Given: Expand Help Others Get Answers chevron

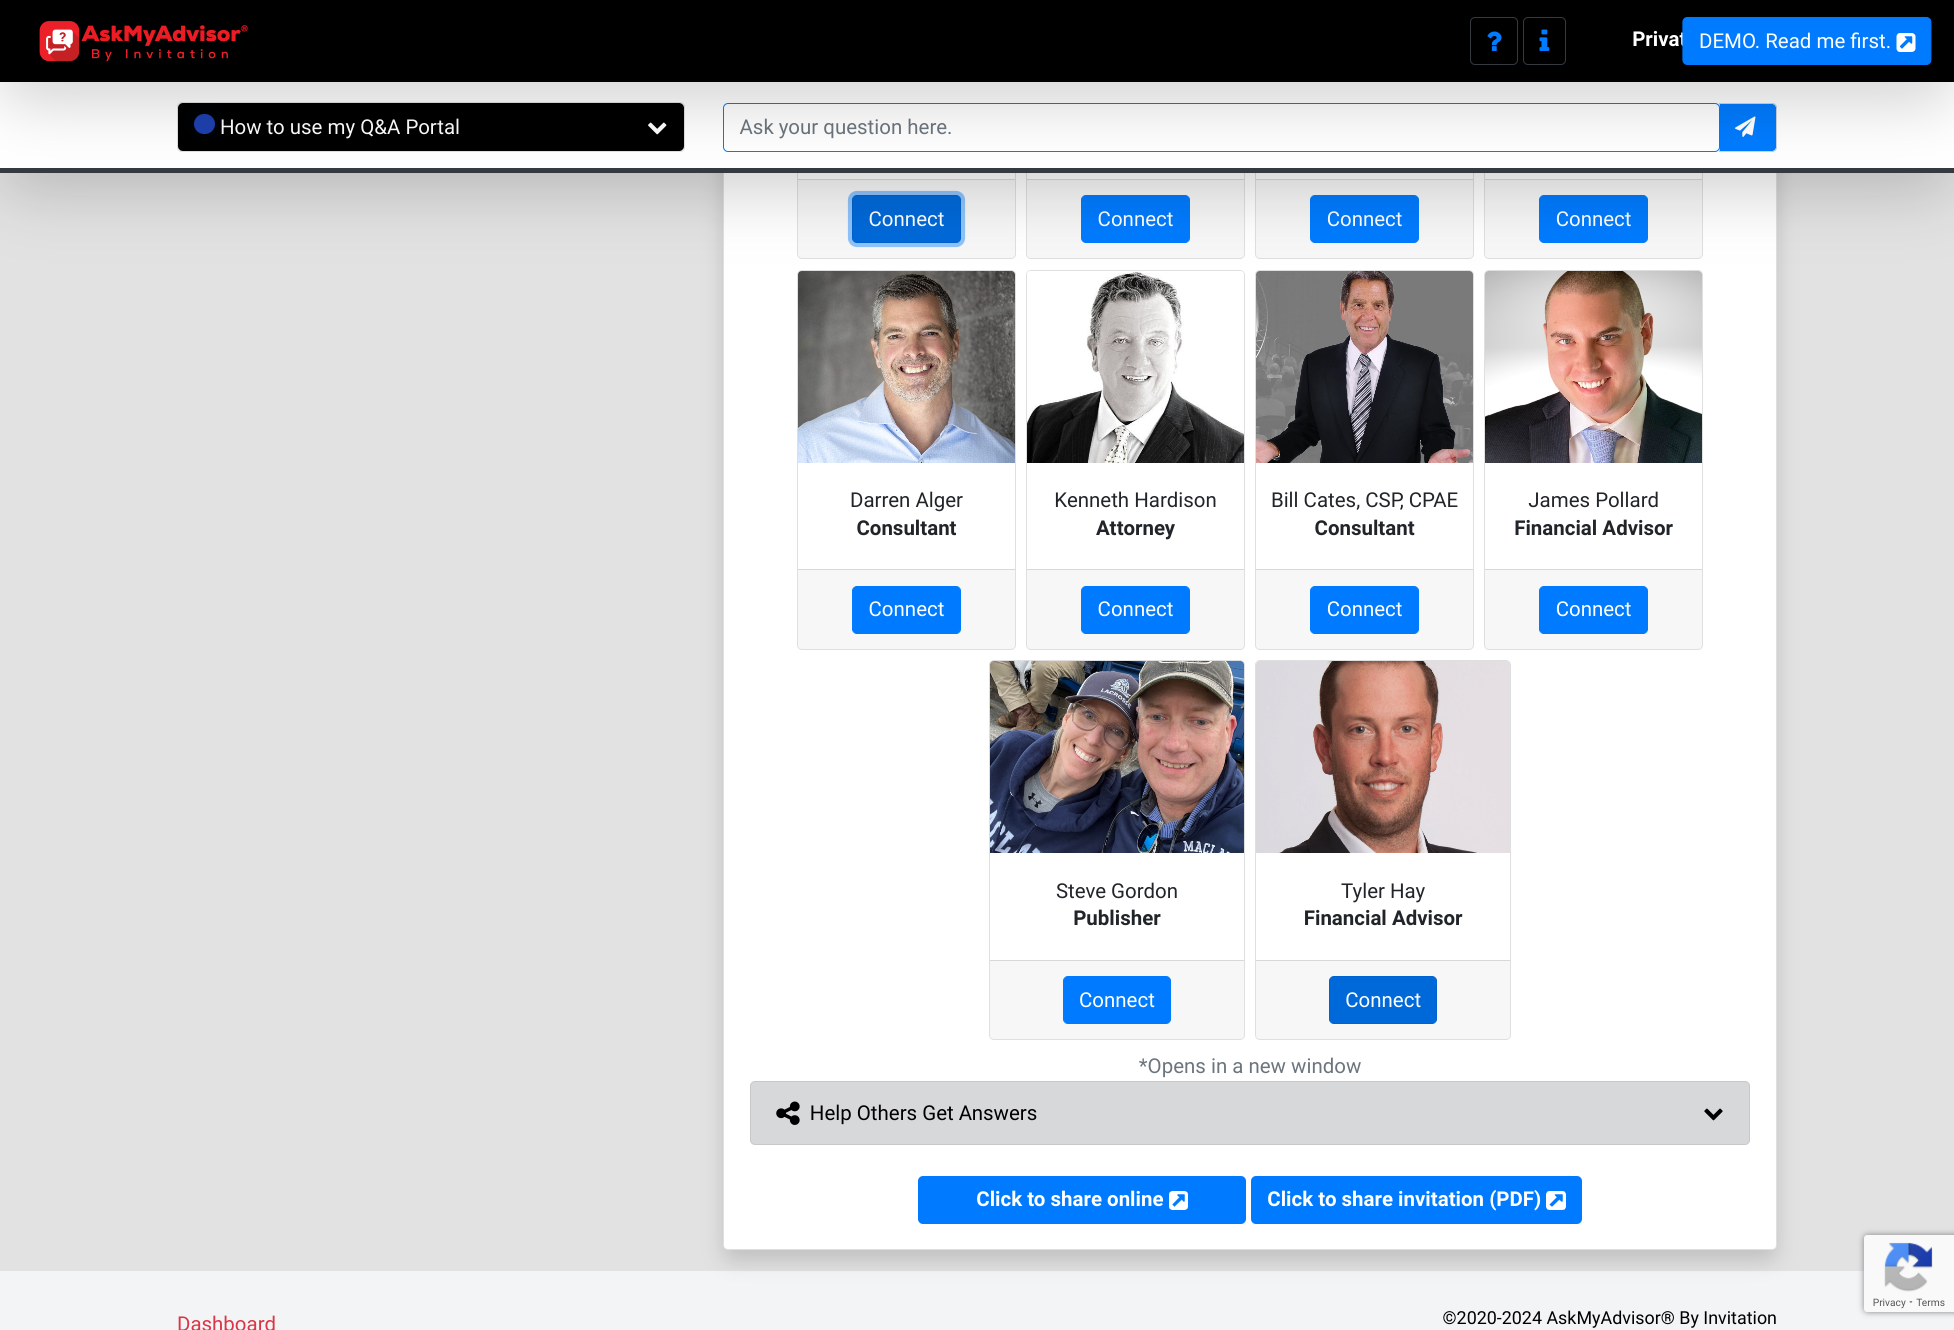Looking at the screenshot, I should point(1713,1113).
